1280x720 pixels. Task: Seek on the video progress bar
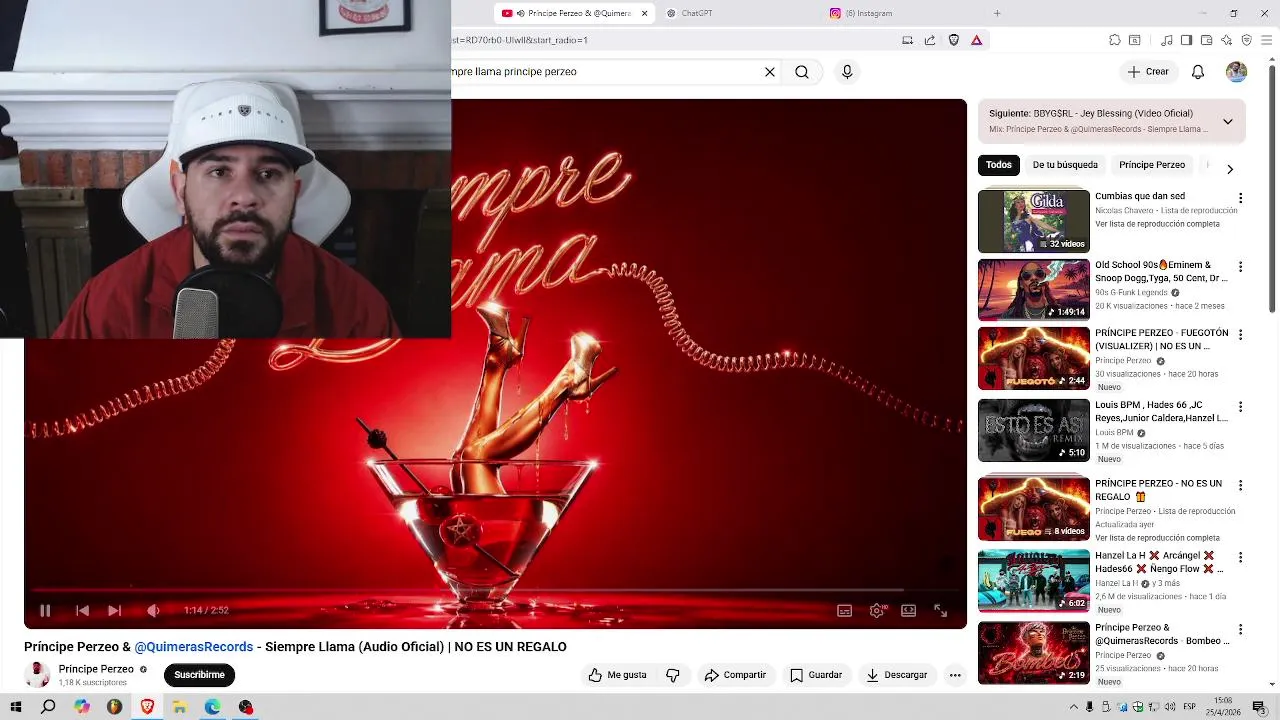tap(496, 591)
